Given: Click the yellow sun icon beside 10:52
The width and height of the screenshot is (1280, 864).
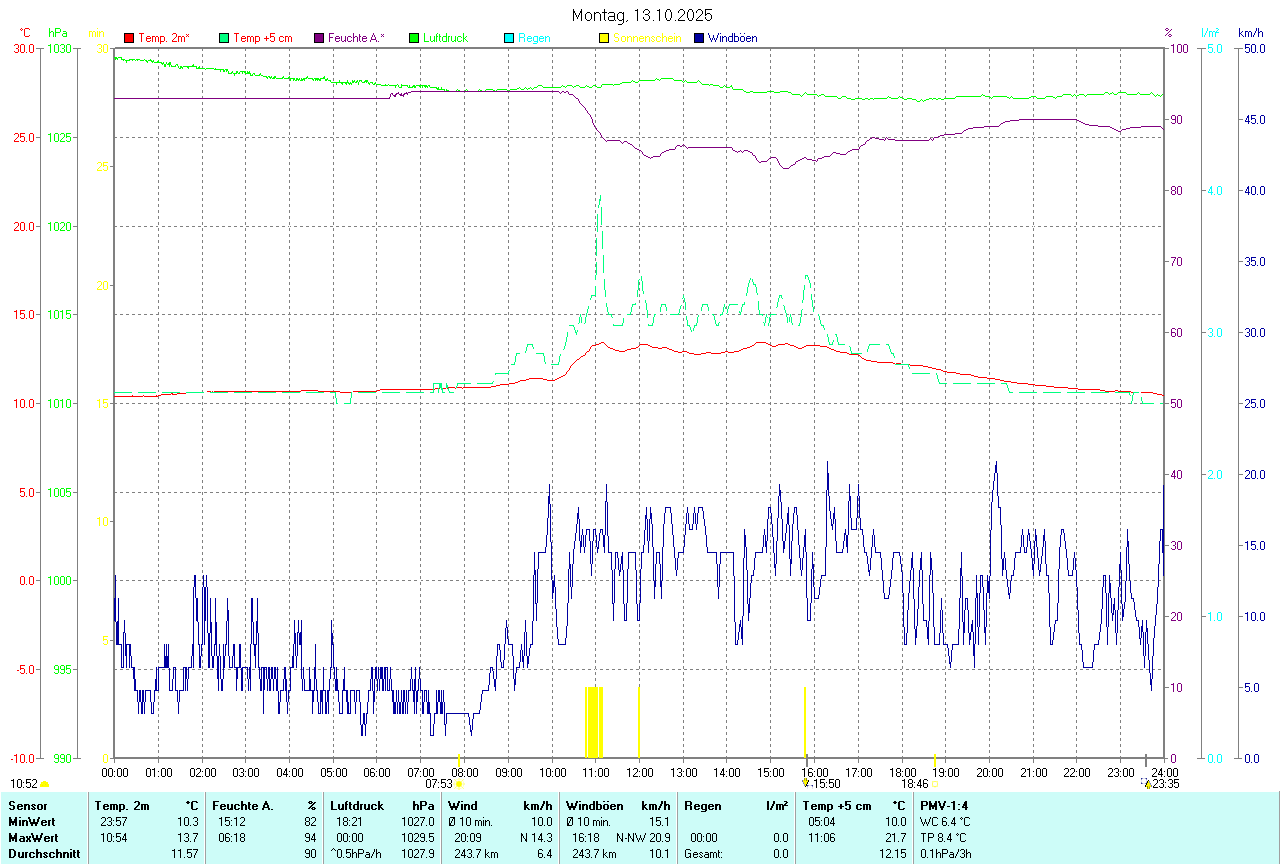Looking at the screenshot, I should [x=44, y=785].
